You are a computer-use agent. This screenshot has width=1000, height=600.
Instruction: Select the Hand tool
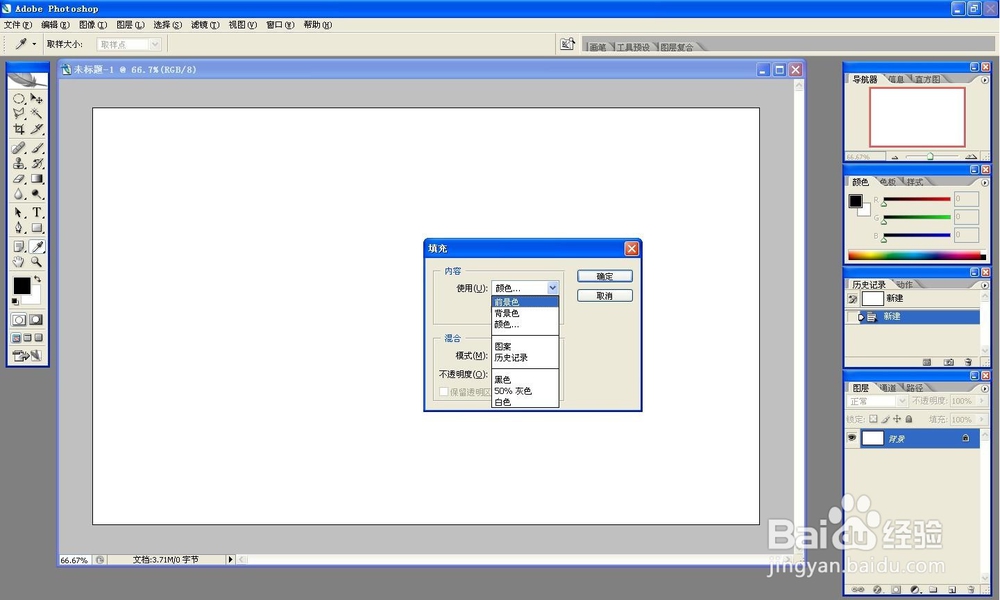point(19,261)
